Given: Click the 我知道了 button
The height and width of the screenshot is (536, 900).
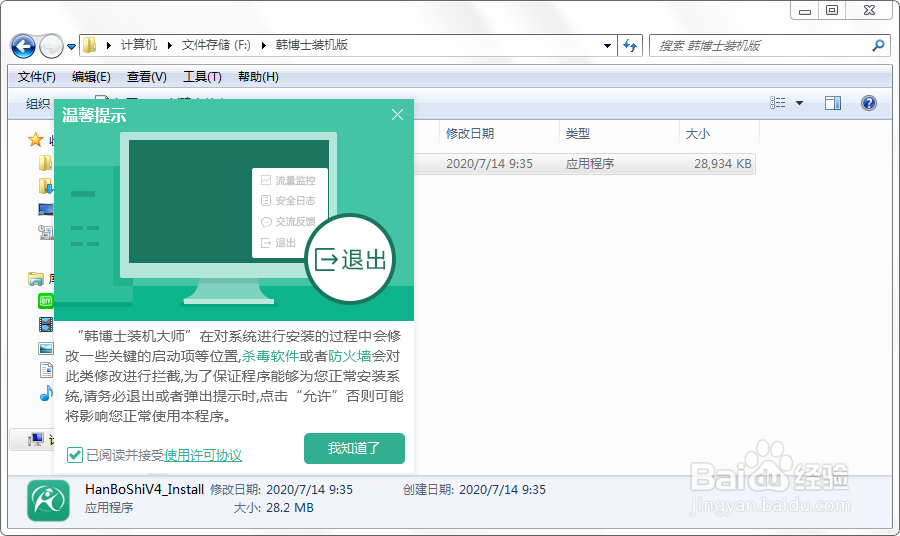Looking at the screenshot, I should tap(354, 448).
